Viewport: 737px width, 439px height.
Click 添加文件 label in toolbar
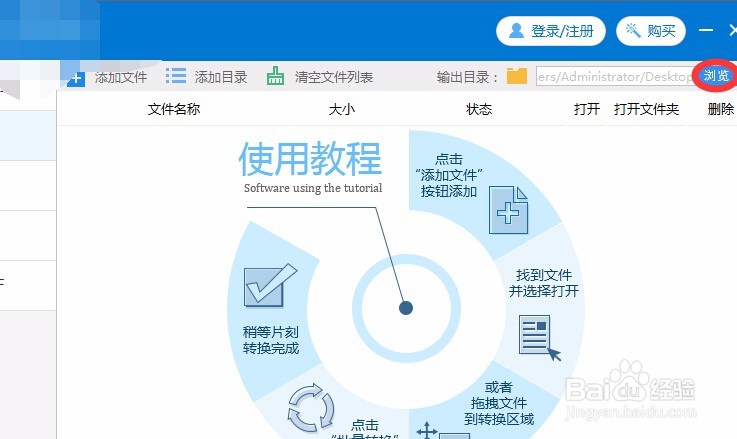121,77
